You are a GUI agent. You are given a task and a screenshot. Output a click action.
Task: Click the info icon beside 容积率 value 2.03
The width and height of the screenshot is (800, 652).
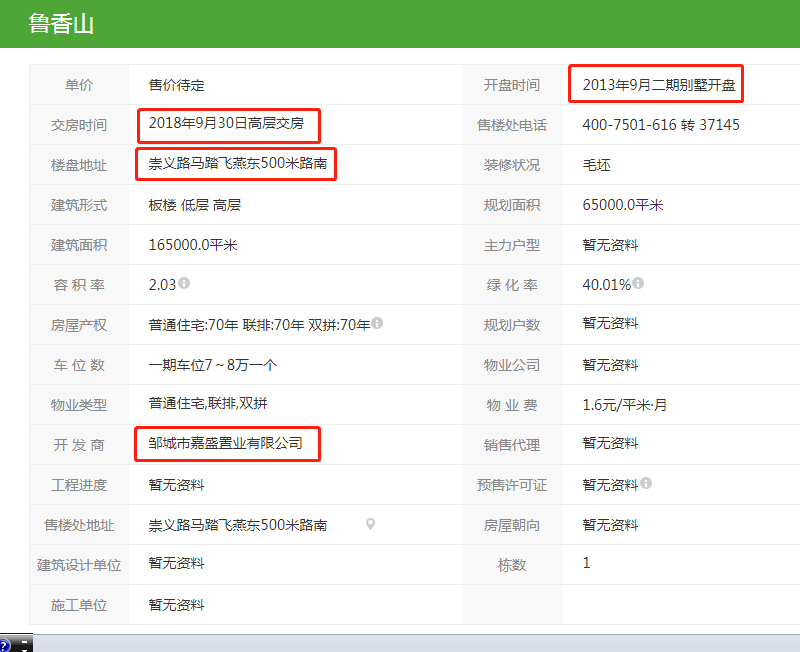(x=184, y=283)
